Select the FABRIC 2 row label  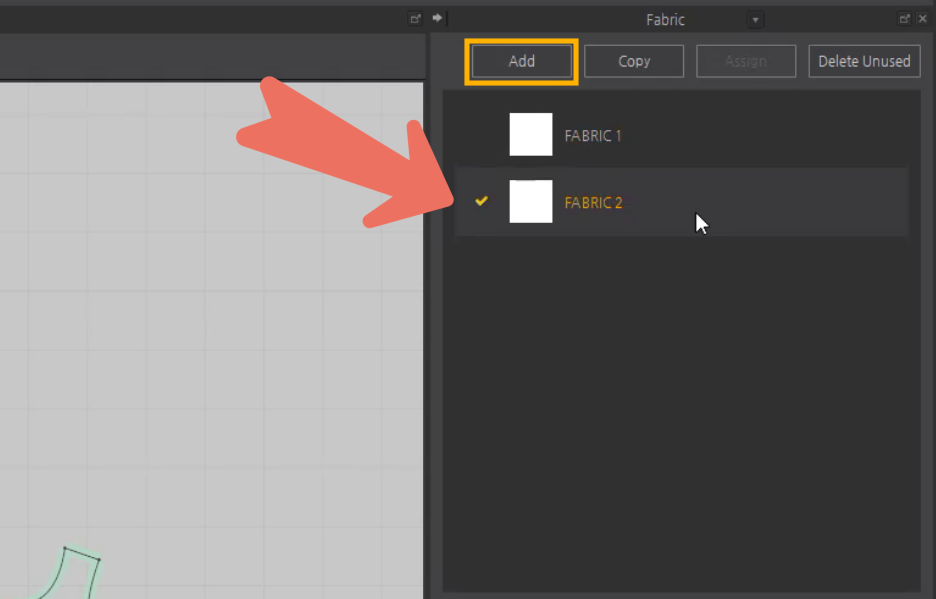[x=593, y=202]
